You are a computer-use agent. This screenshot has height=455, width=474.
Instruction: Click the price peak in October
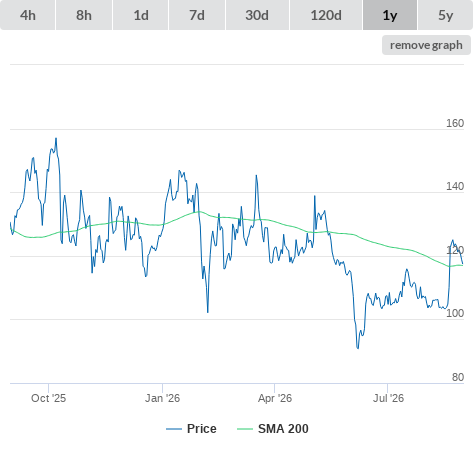pyautogui.click(x=56, y=138)
